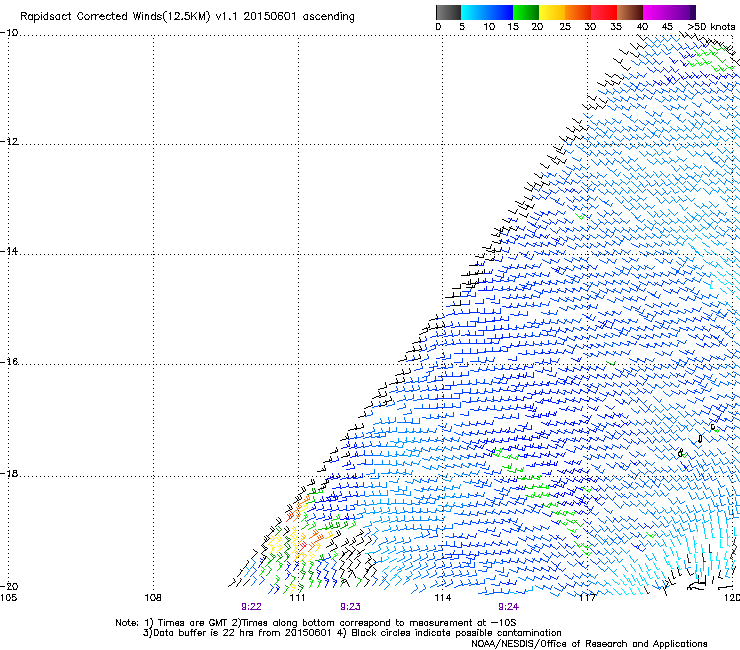
Task: Click the green 15-20 knots legend segment
Action: (x=526, y=12)
